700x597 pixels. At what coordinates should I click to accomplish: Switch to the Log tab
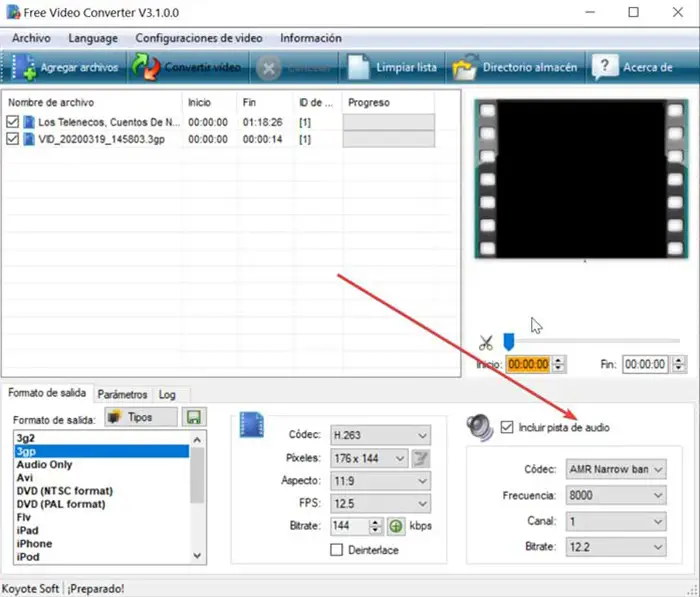click(x=167, y=395)
